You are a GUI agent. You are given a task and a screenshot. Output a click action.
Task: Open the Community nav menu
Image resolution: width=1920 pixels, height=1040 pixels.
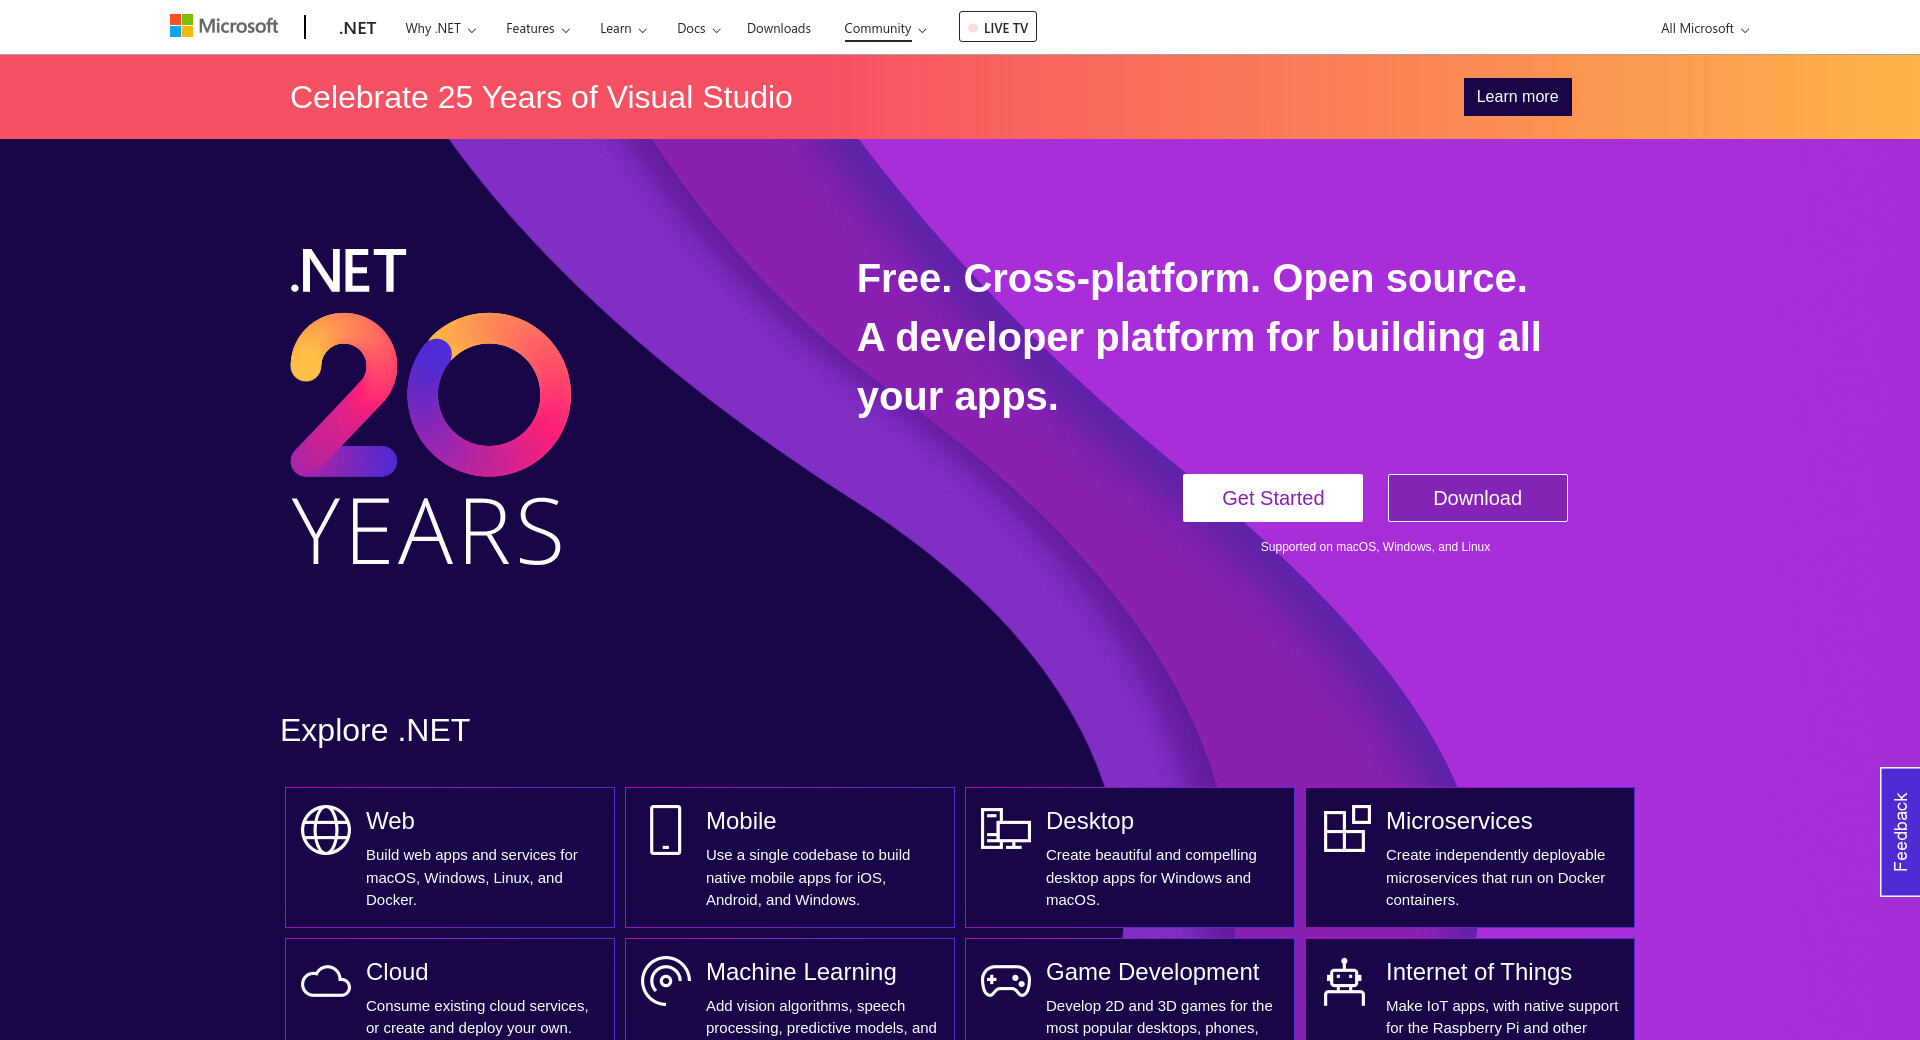pos(885,28)
